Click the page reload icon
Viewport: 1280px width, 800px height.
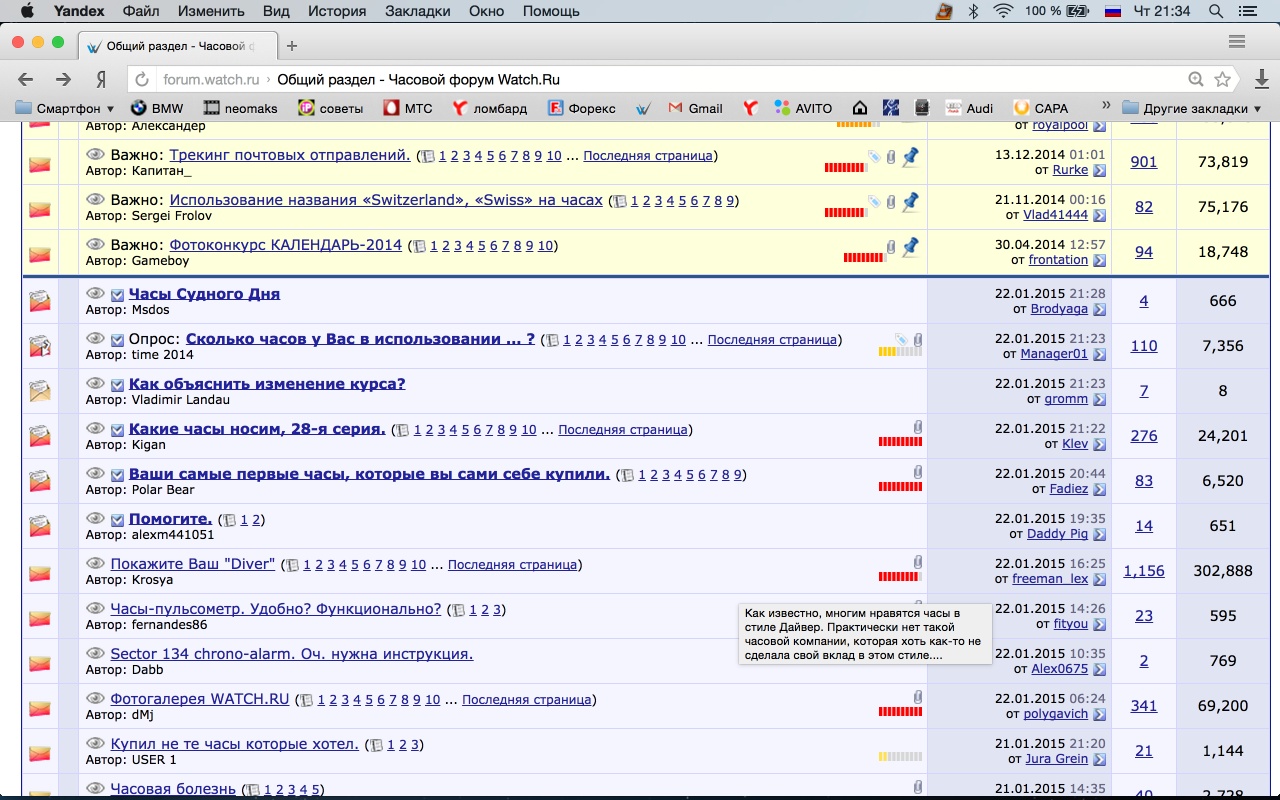click(142, 80)
